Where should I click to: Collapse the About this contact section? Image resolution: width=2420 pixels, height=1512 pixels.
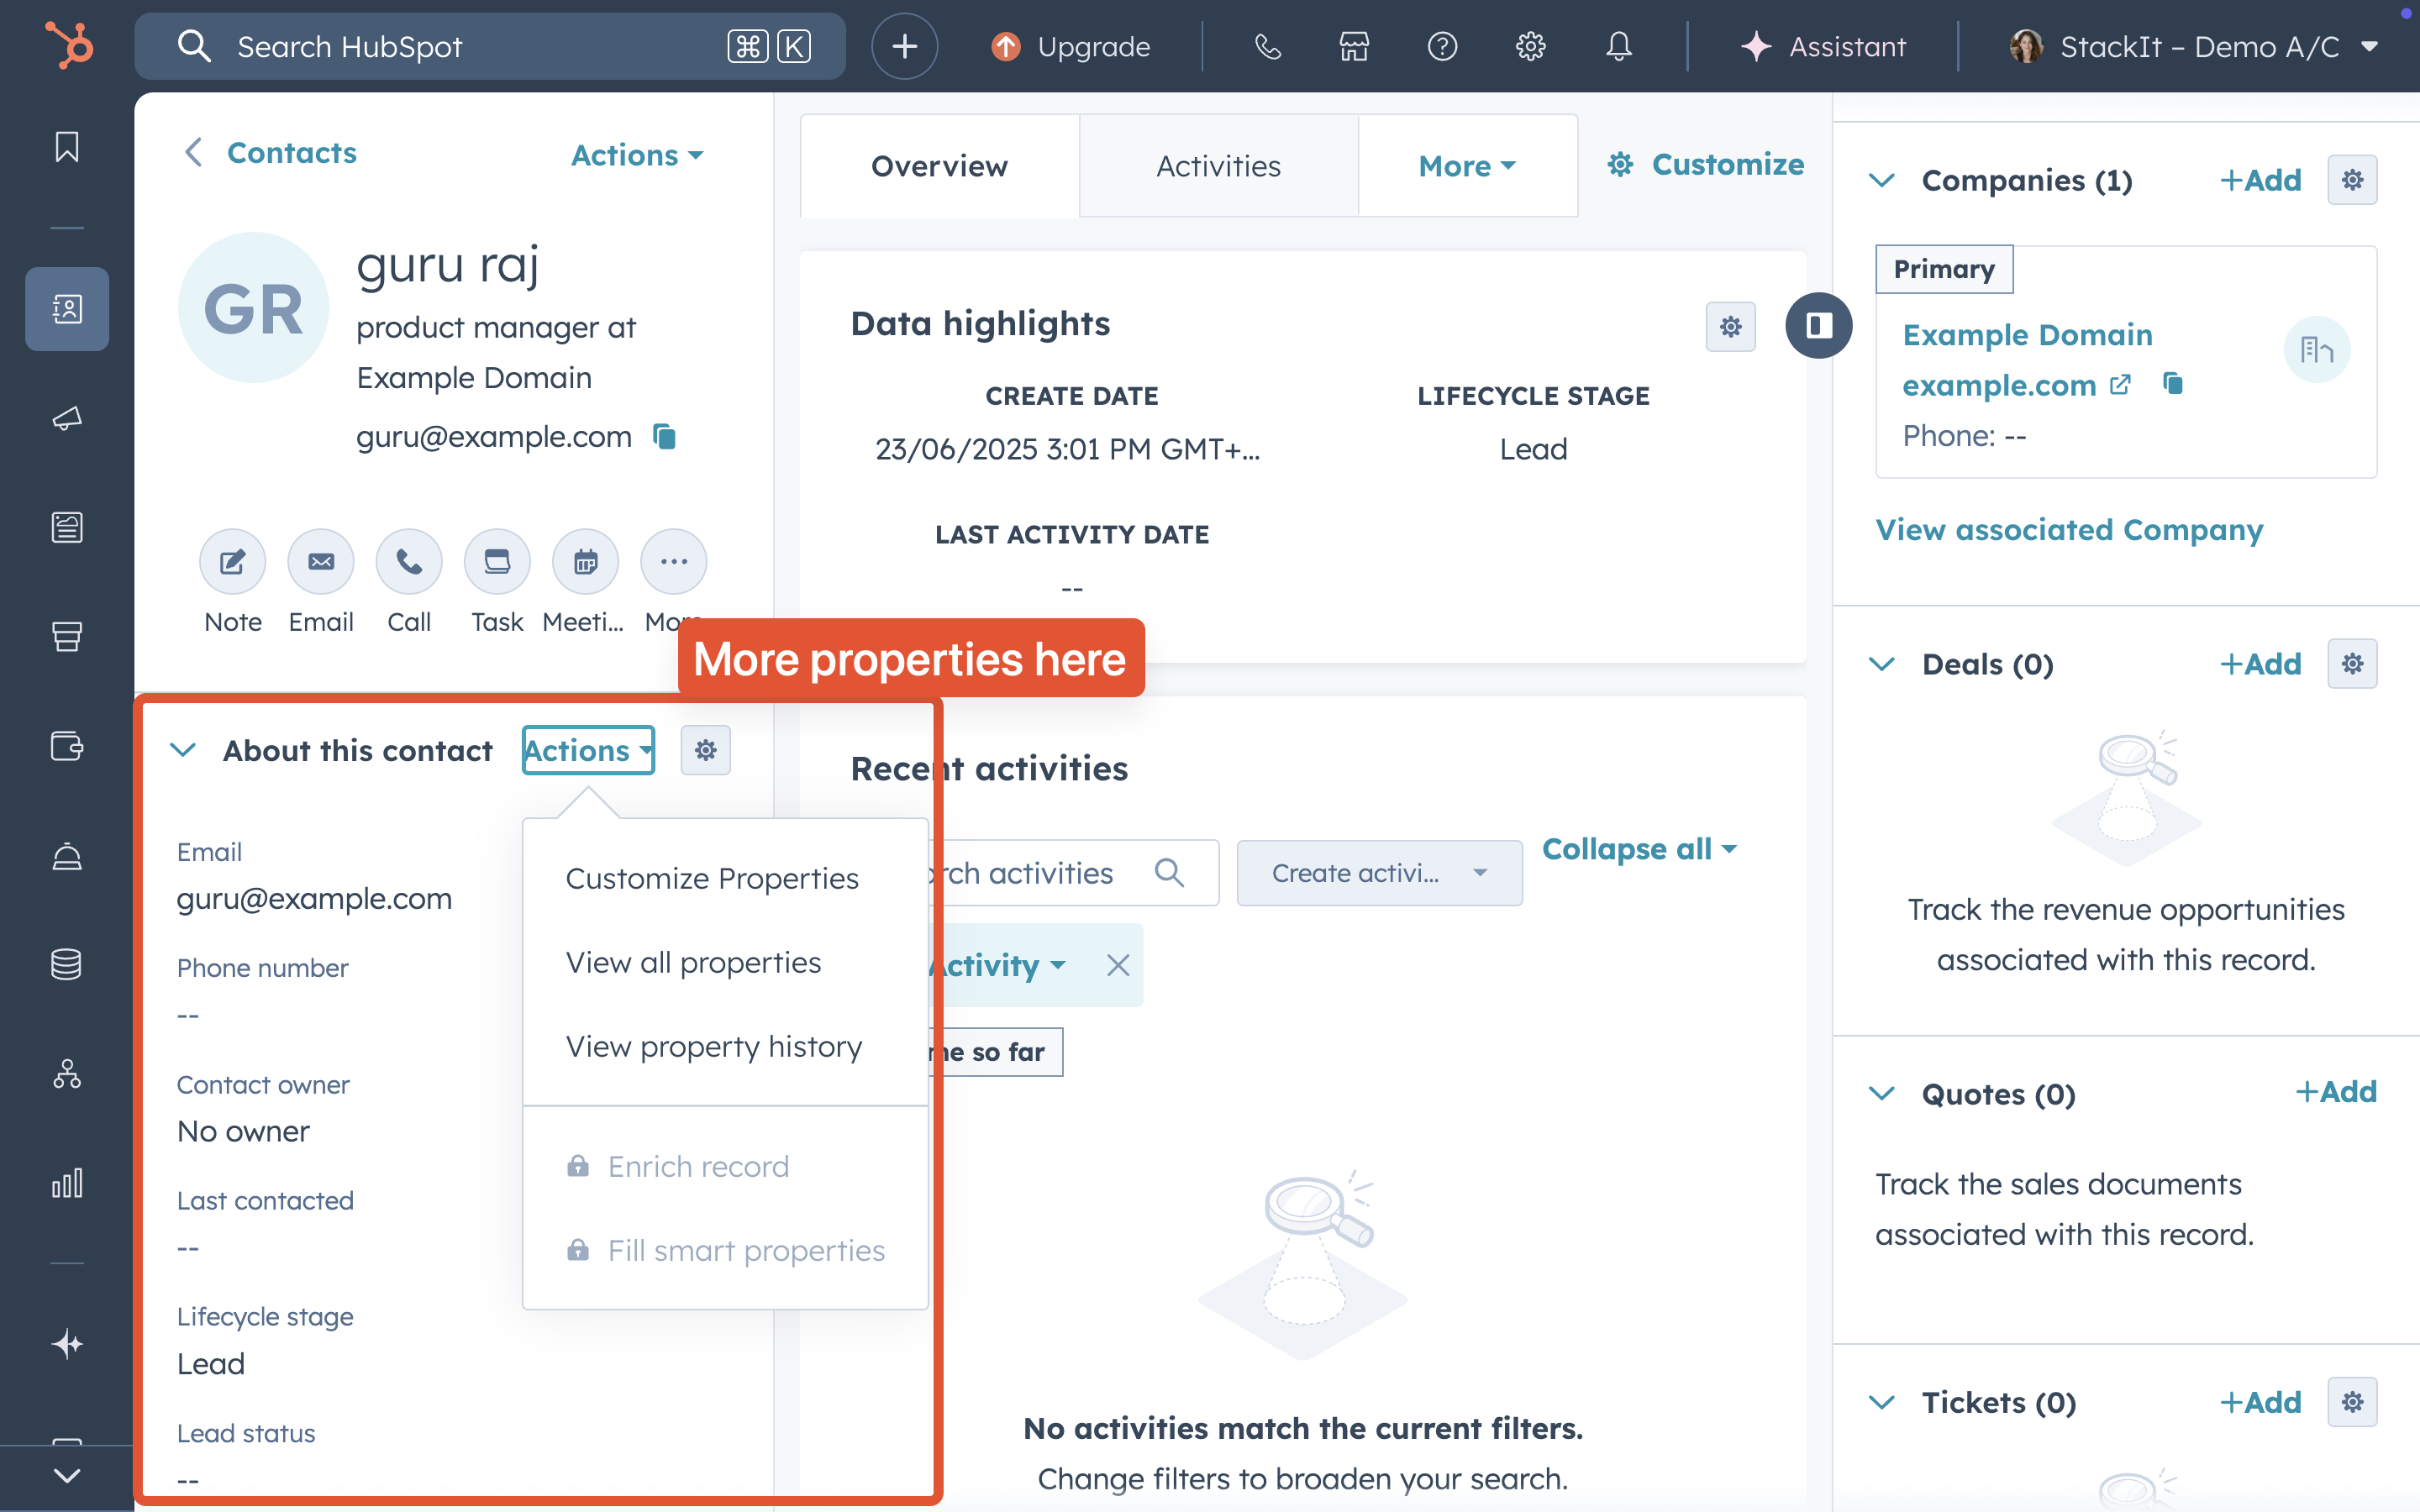pyautogui.click(x=183, y=750)
